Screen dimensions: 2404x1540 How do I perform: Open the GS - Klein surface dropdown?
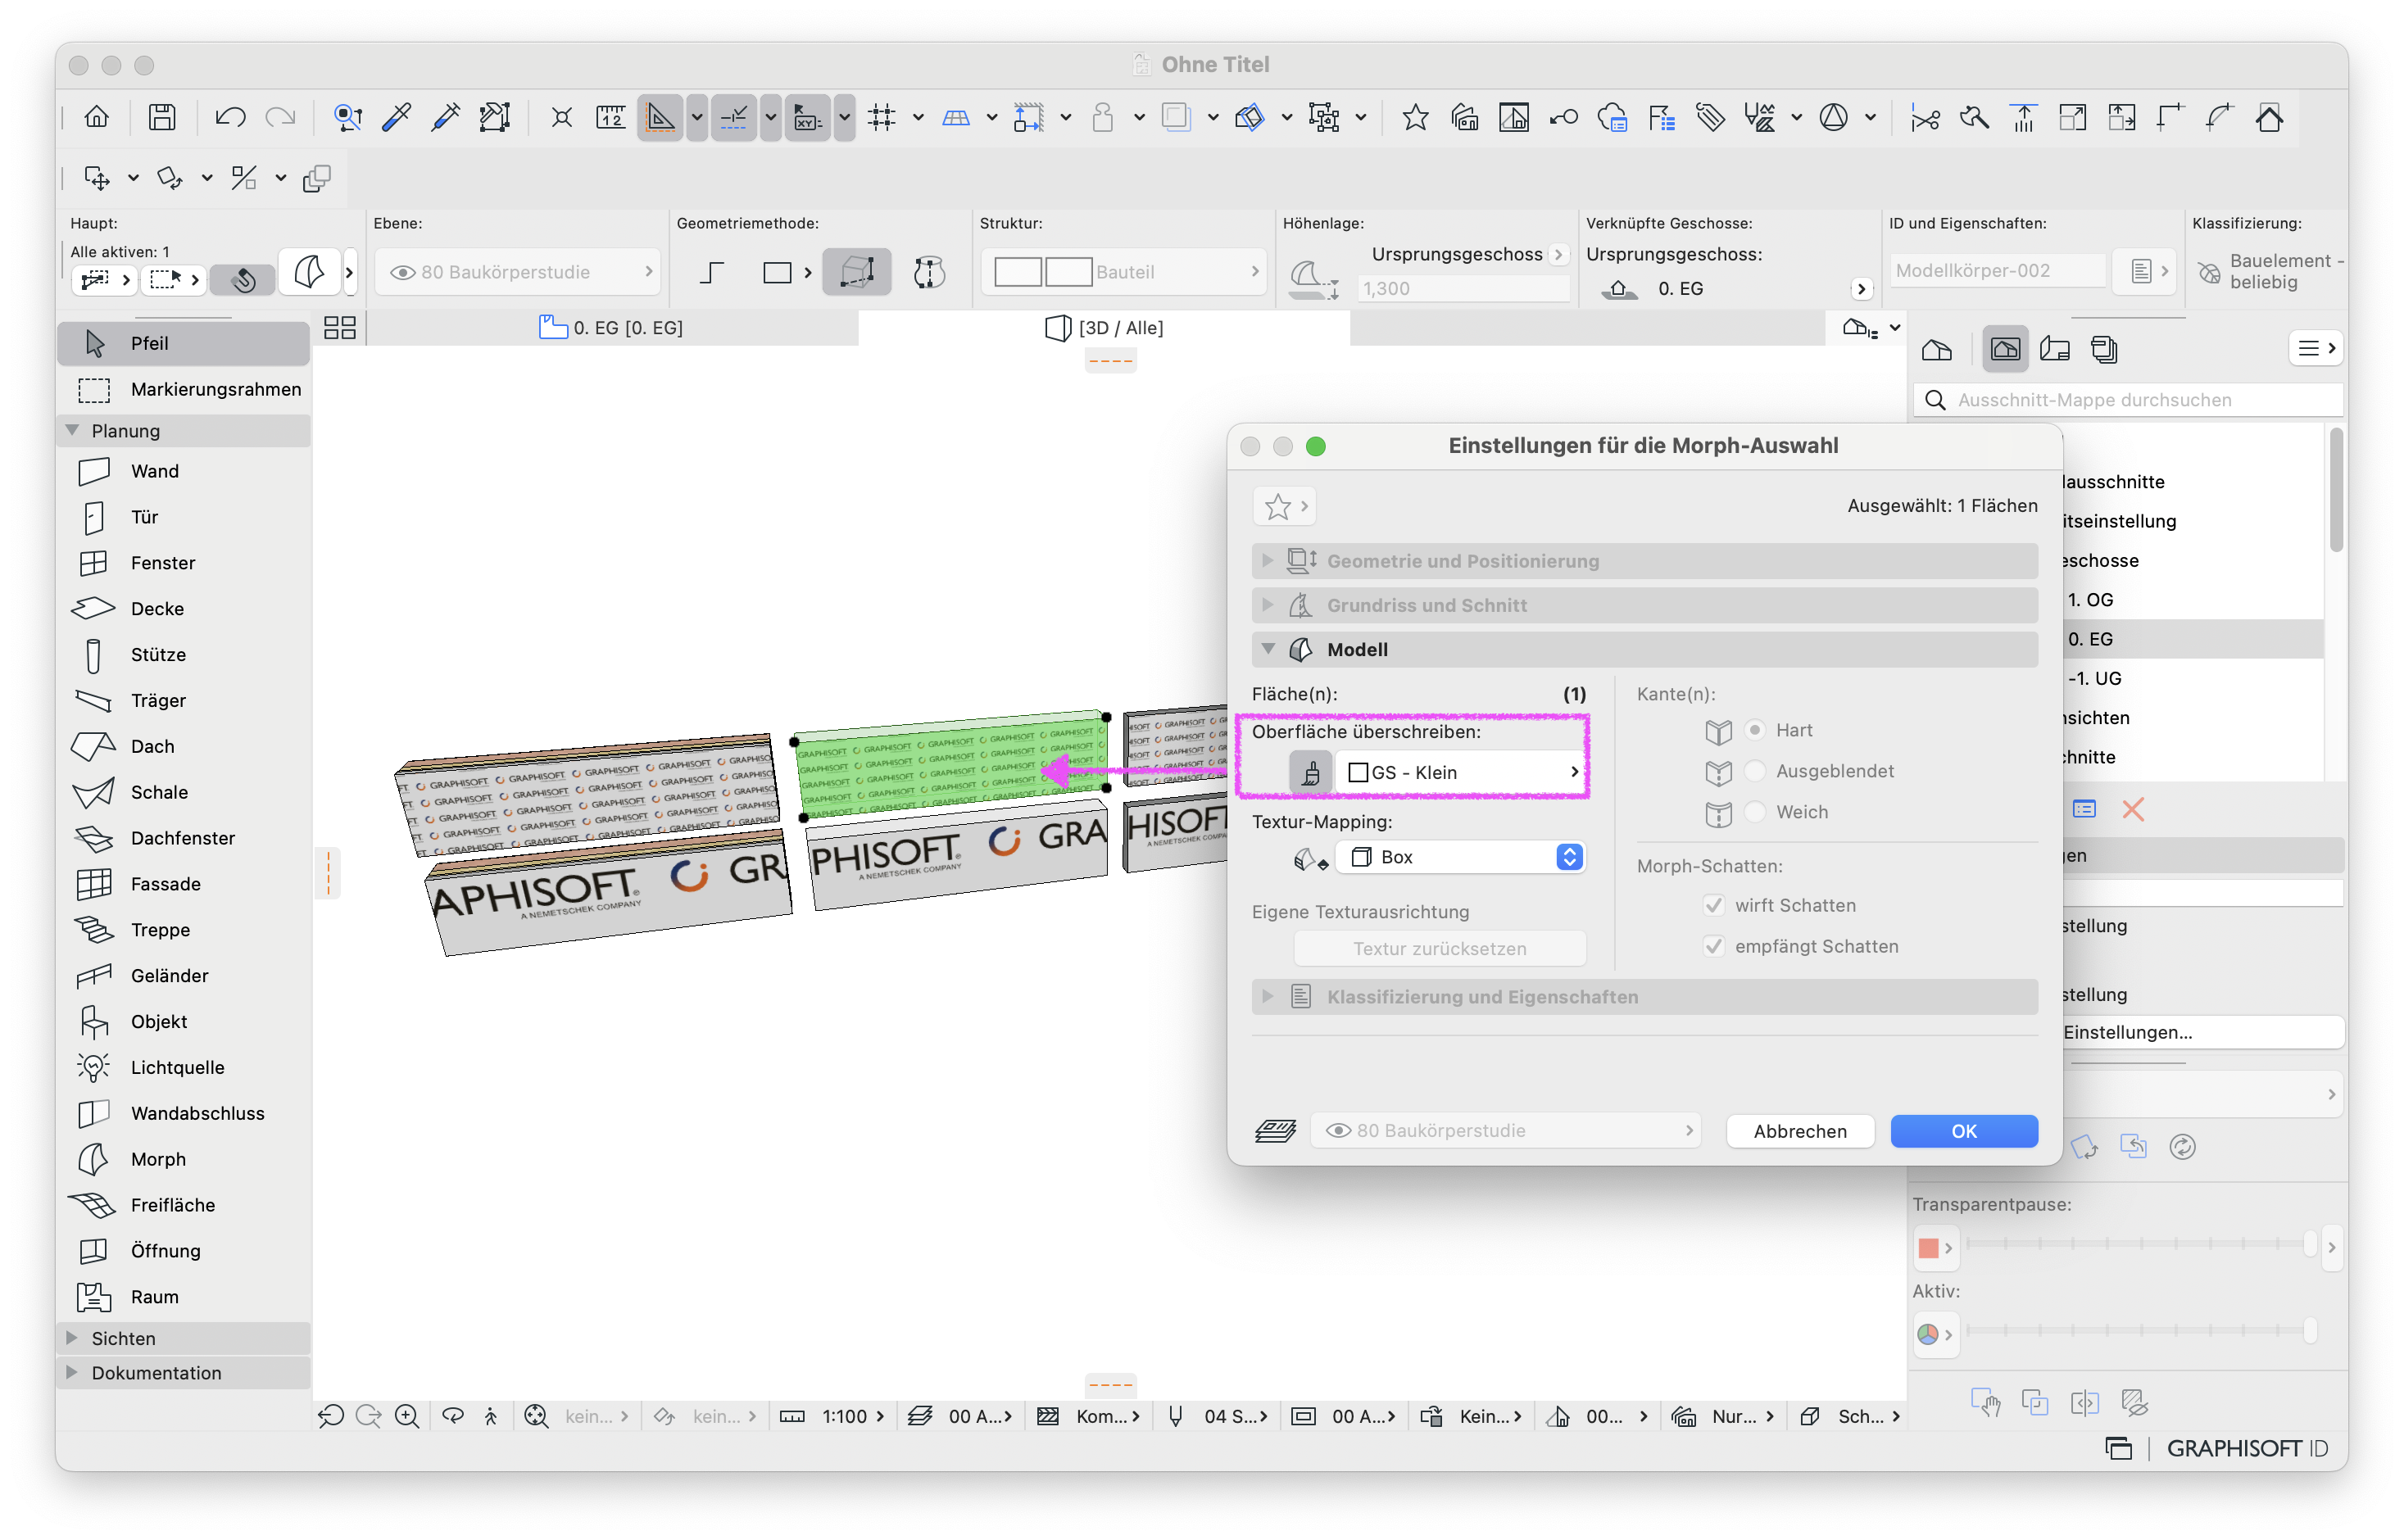click(x=1461, y=773)
